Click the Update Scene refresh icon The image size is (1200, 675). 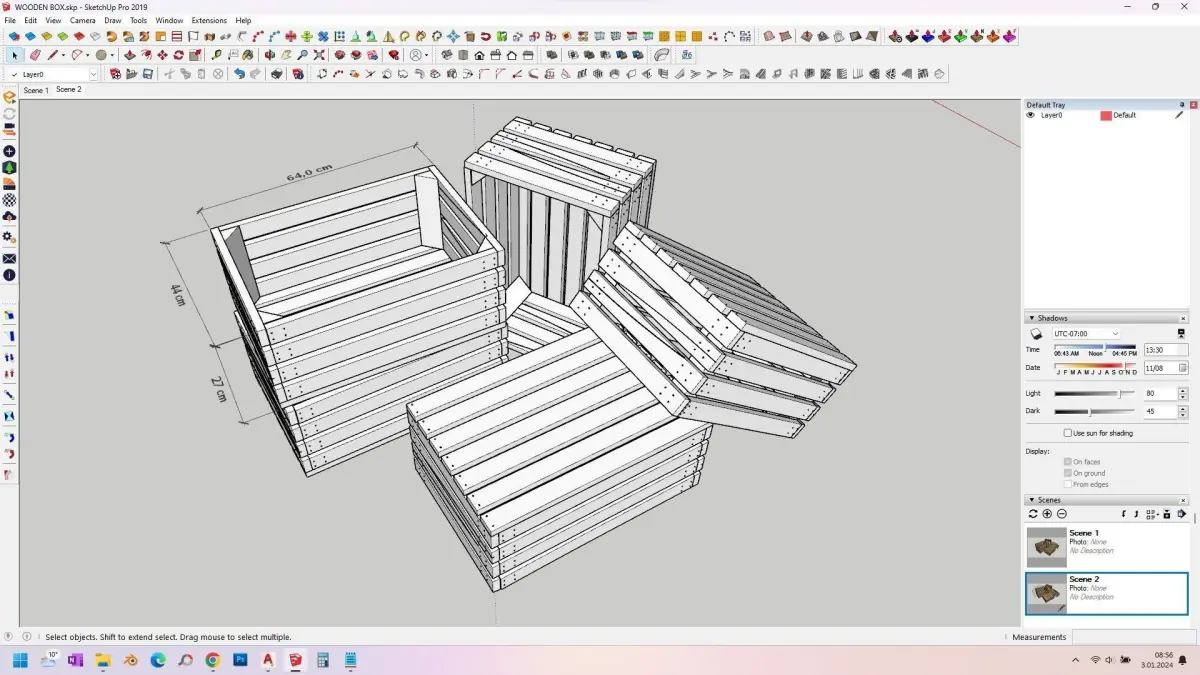(x=1033, y=514)
